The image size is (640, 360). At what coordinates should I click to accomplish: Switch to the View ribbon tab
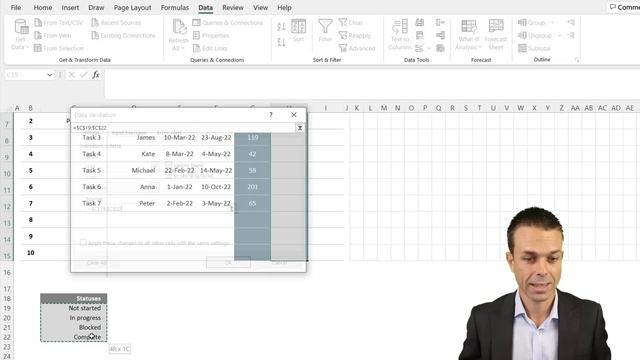pos(260,7)
